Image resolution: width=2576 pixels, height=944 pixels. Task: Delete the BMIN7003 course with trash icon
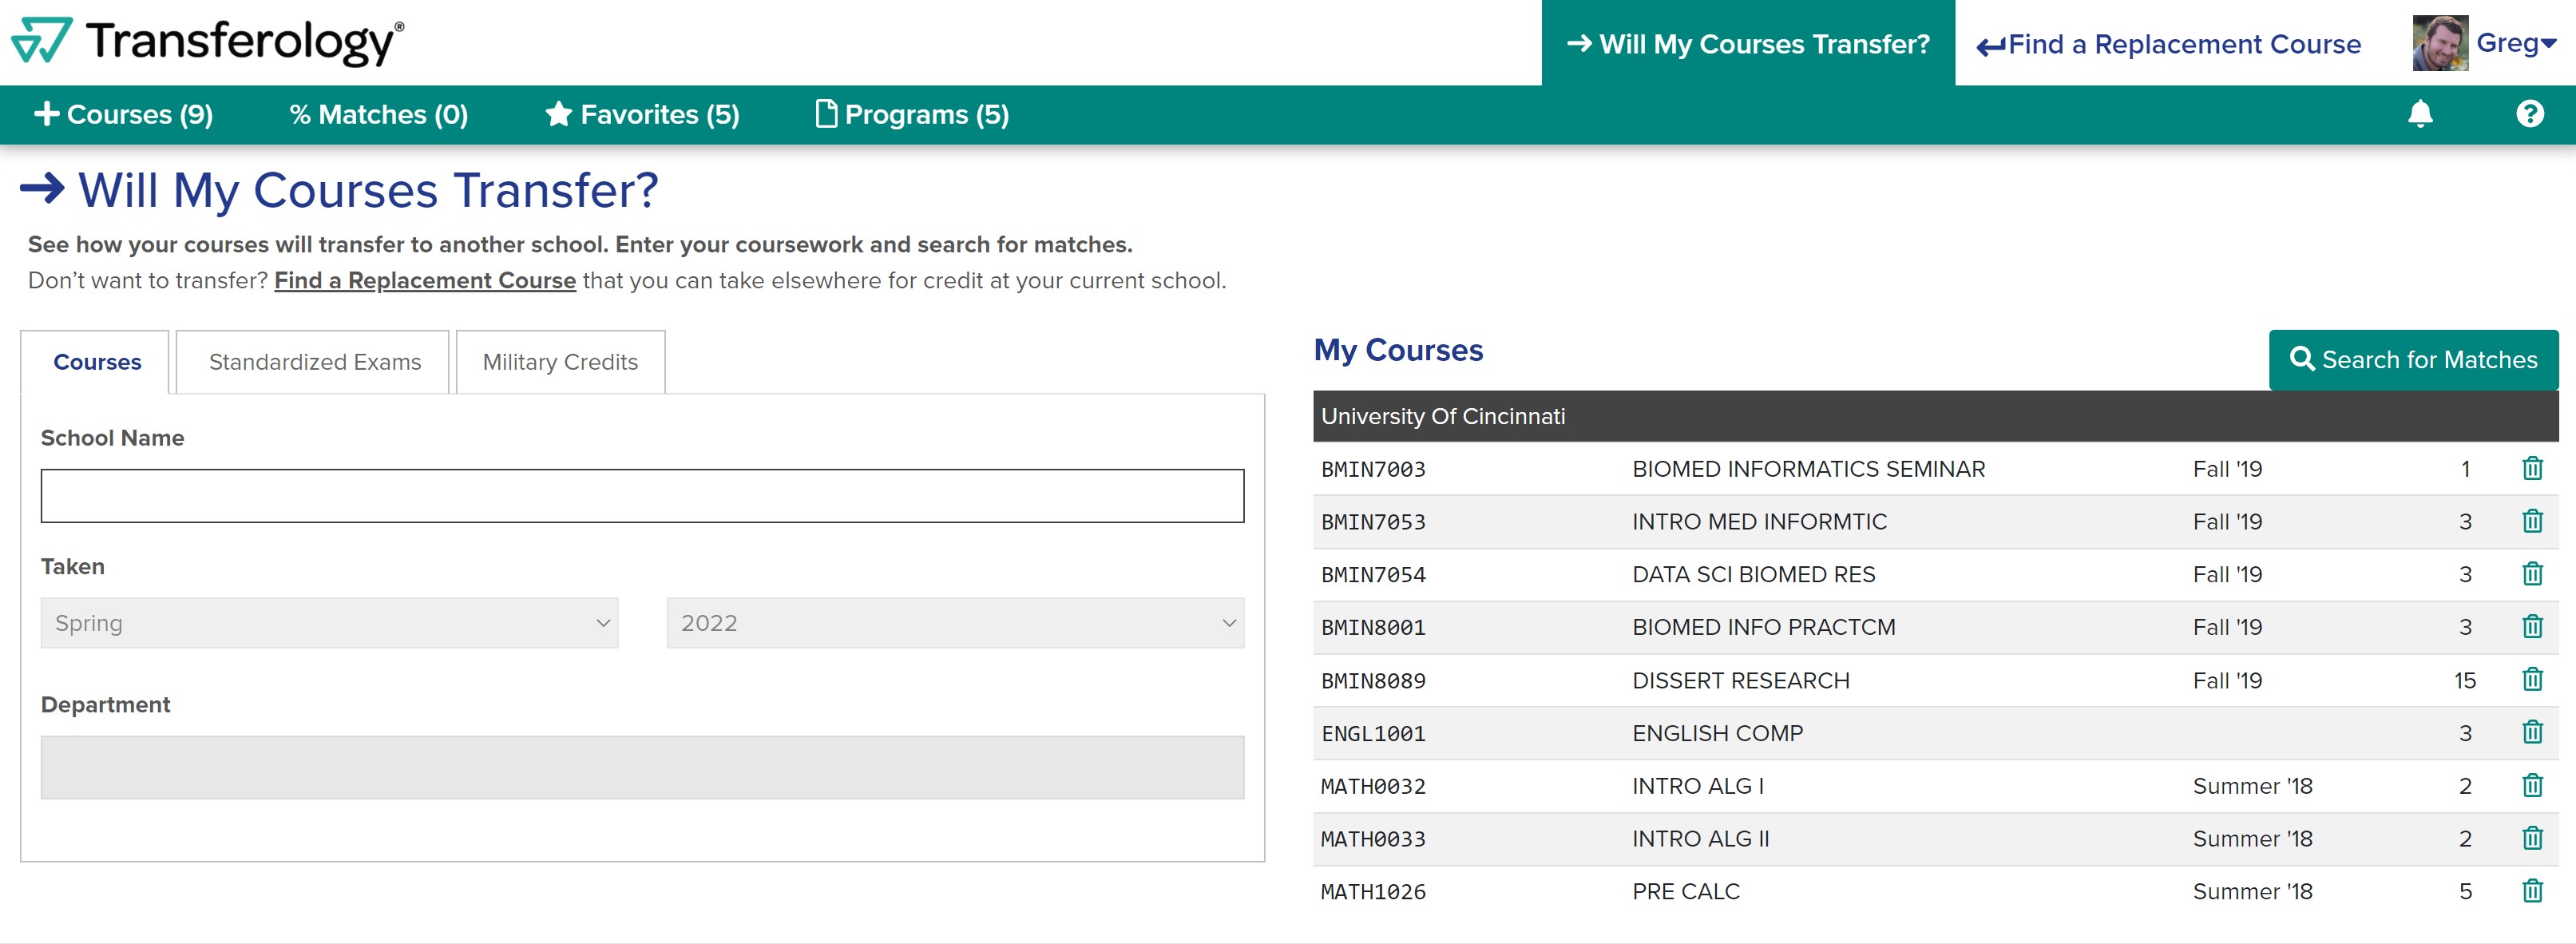(x=2531, y=468)
